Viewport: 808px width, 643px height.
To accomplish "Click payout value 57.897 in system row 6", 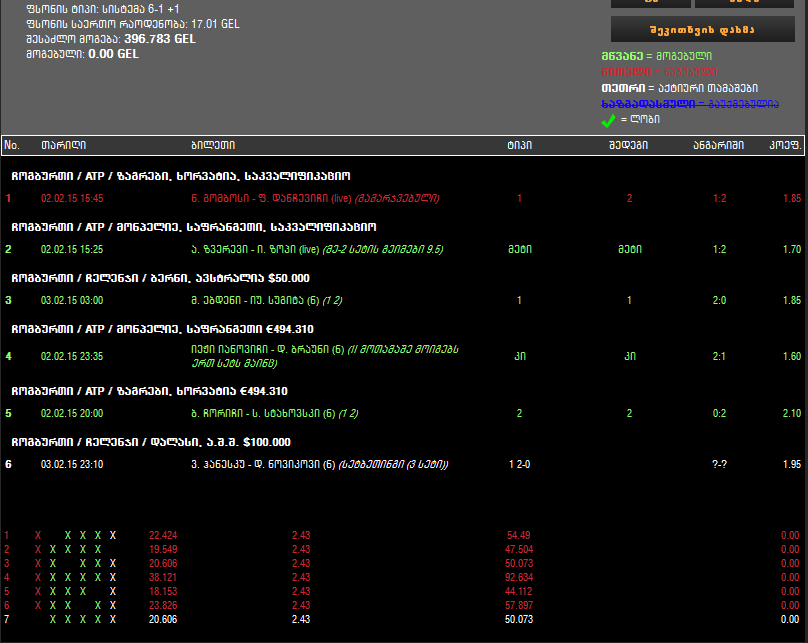I will pos(519,605).
